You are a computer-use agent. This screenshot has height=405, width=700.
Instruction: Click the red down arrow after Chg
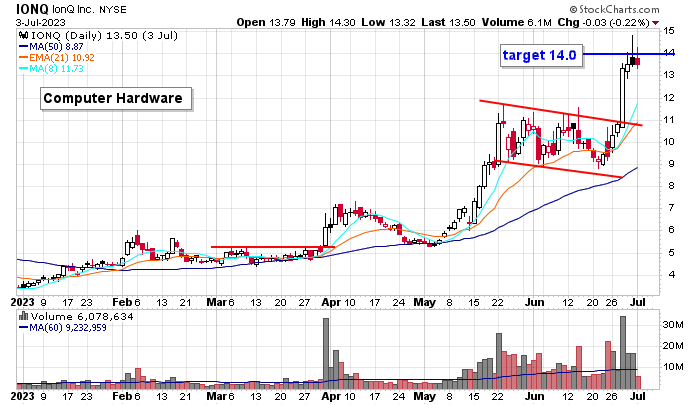tap(655, 23)
